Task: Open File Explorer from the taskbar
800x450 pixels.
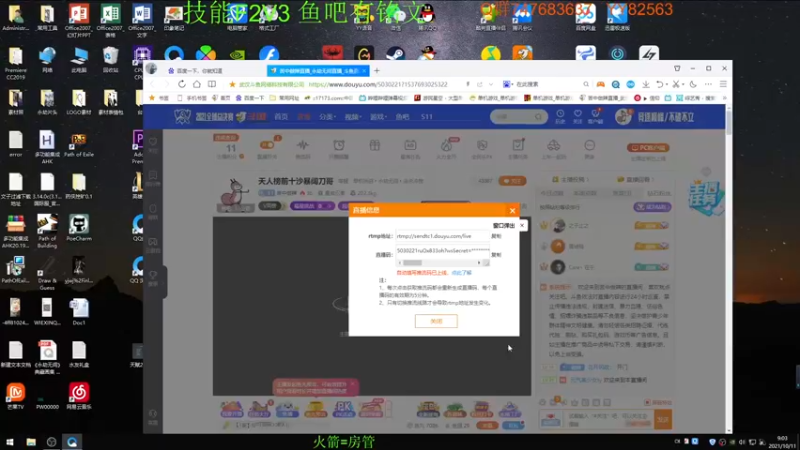Action: [31, 442]
